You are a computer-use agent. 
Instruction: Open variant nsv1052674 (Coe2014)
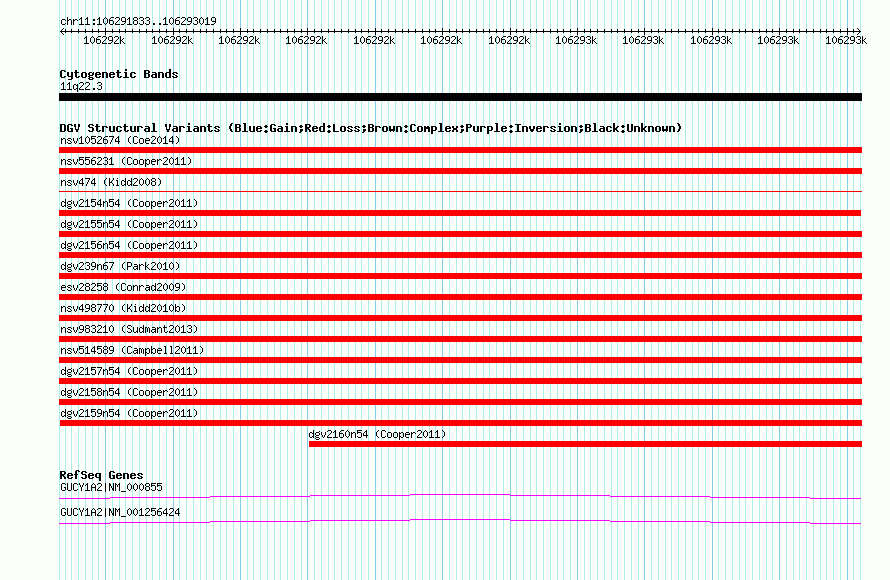tap(460, 150)
